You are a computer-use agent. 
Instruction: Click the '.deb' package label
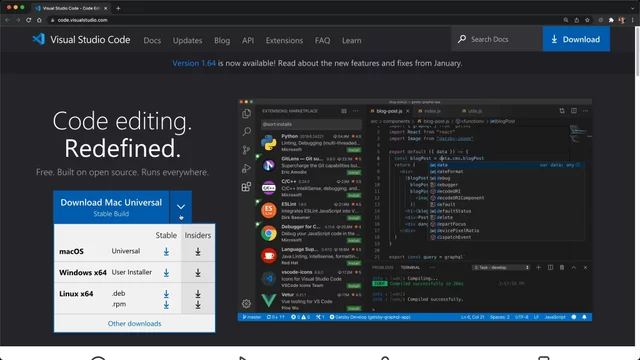pyautogui.click(x=119, y=293)
